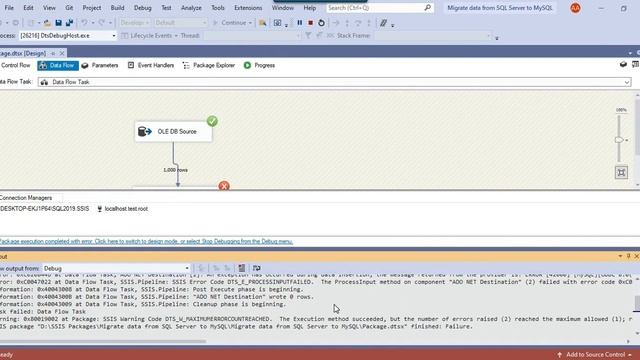Click the Break All pause icon
The width and height of the screenshot is (640, 360).
click(x=300, y=23)
